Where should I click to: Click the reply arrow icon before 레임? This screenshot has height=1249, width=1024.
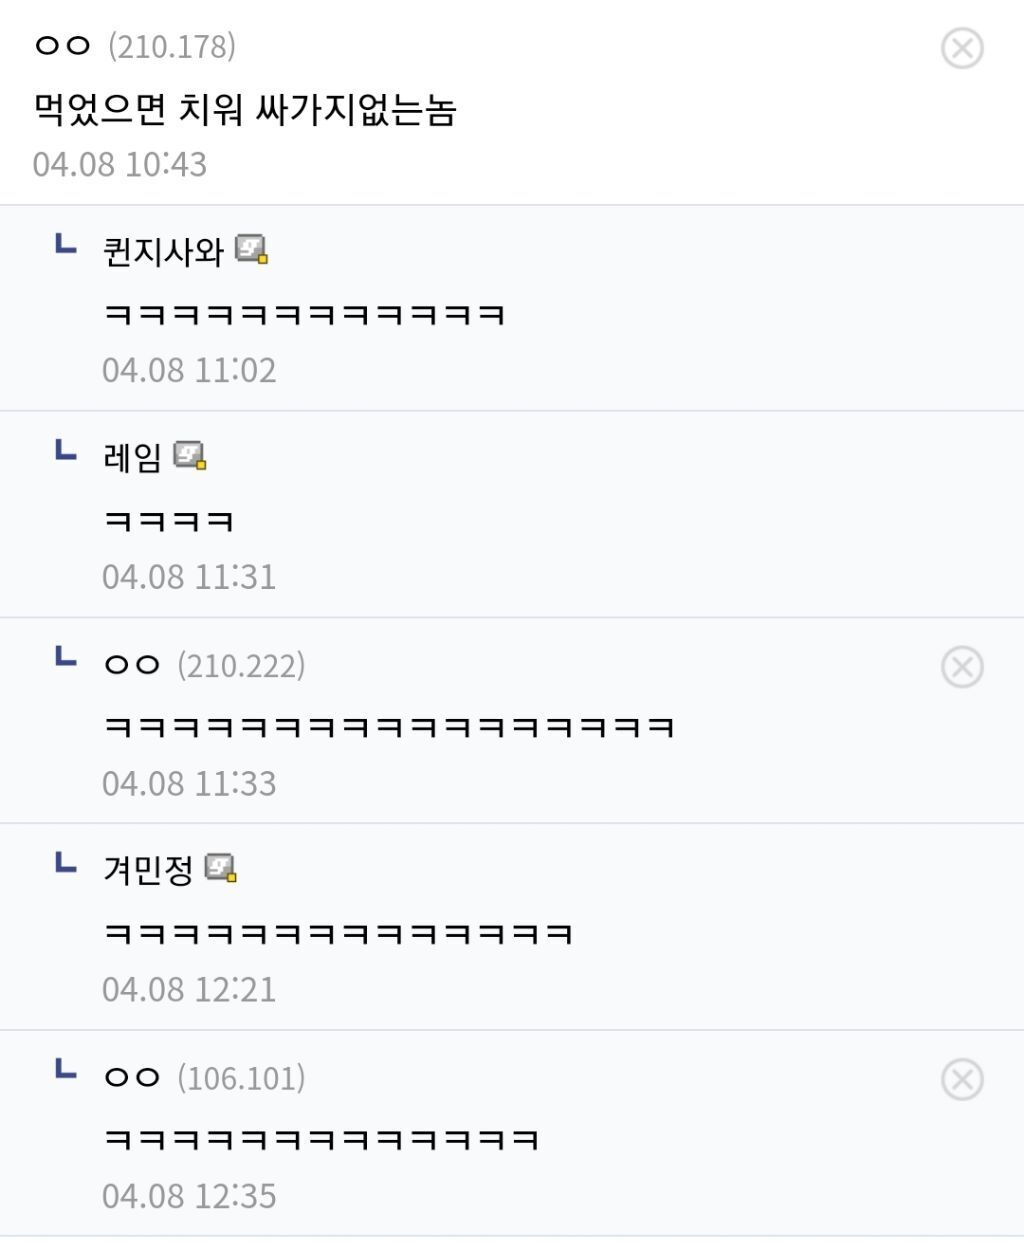click(65, 450)
